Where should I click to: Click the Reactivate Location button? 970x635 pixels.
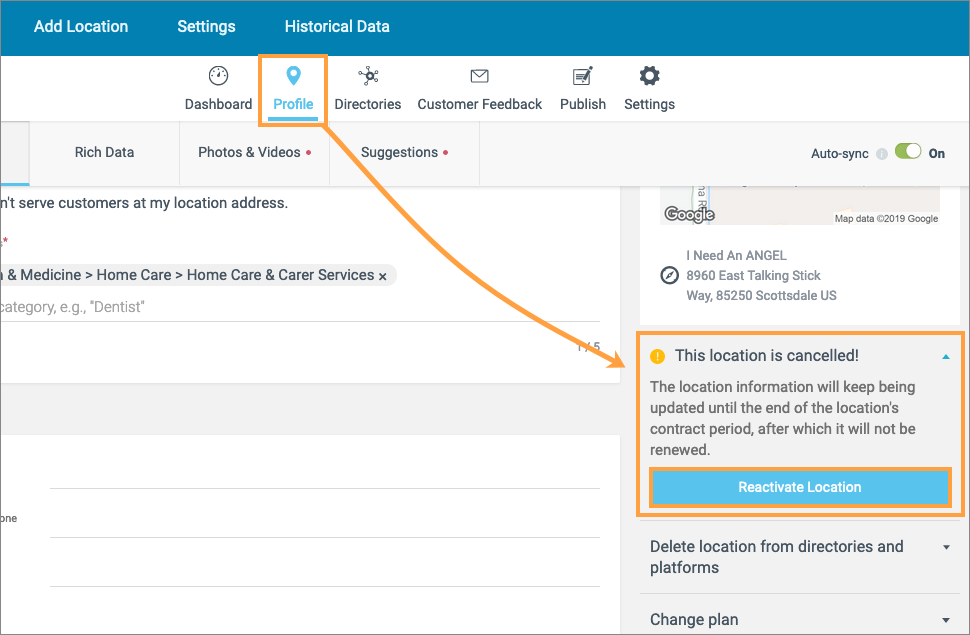click(x=799, y=487)
